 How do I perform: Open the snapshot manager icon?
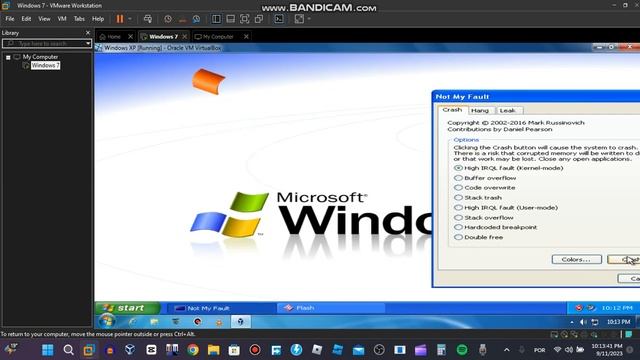click(x=196, y=19)
